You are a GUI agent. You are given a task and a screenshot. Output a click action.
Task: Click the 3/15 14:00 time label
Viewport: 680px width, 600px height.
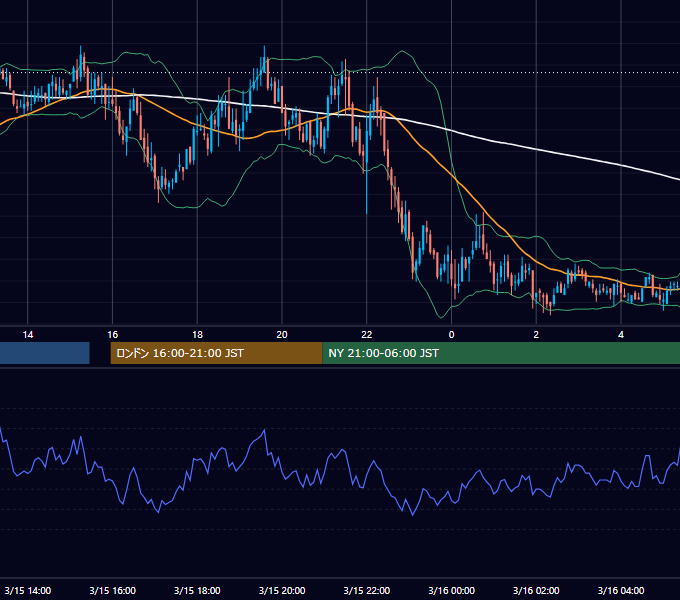coord(28,590)
